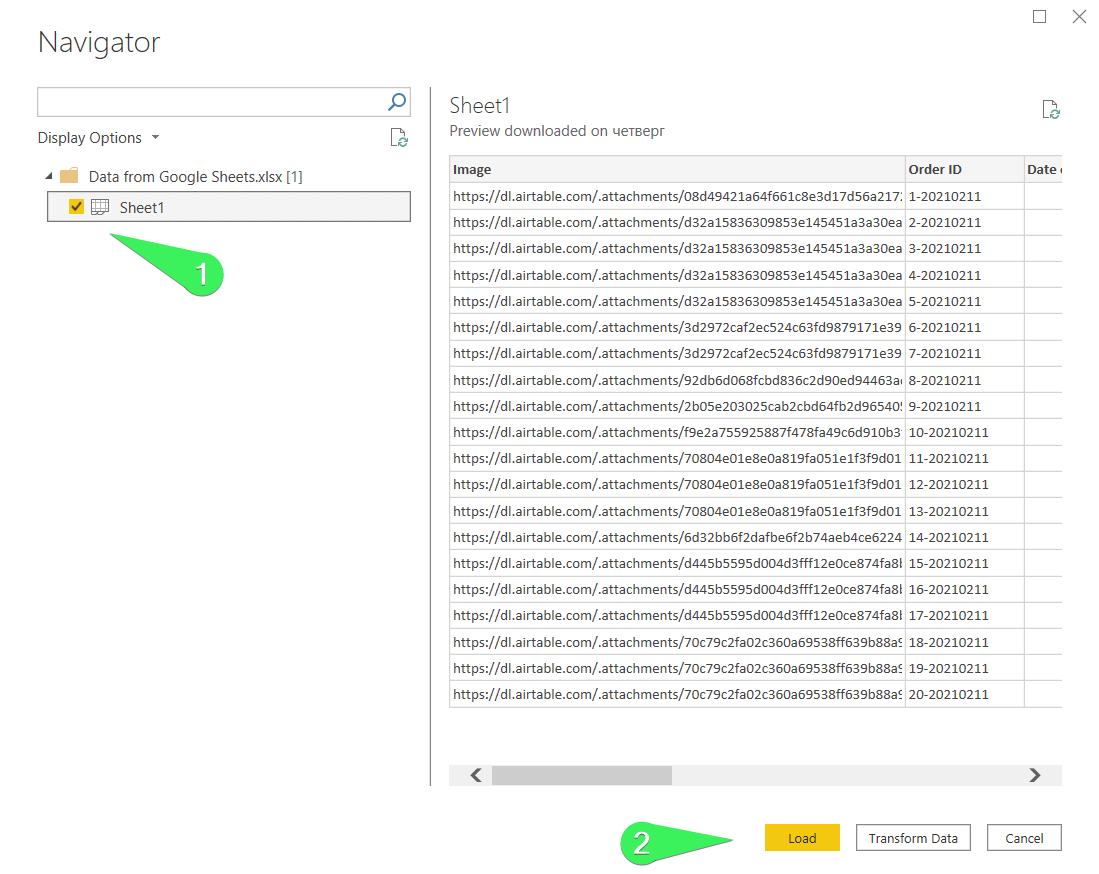The image size is (1099, 874).
Task: Click the Preview downloaded on четверг text
Action: (x=557, y=131)
